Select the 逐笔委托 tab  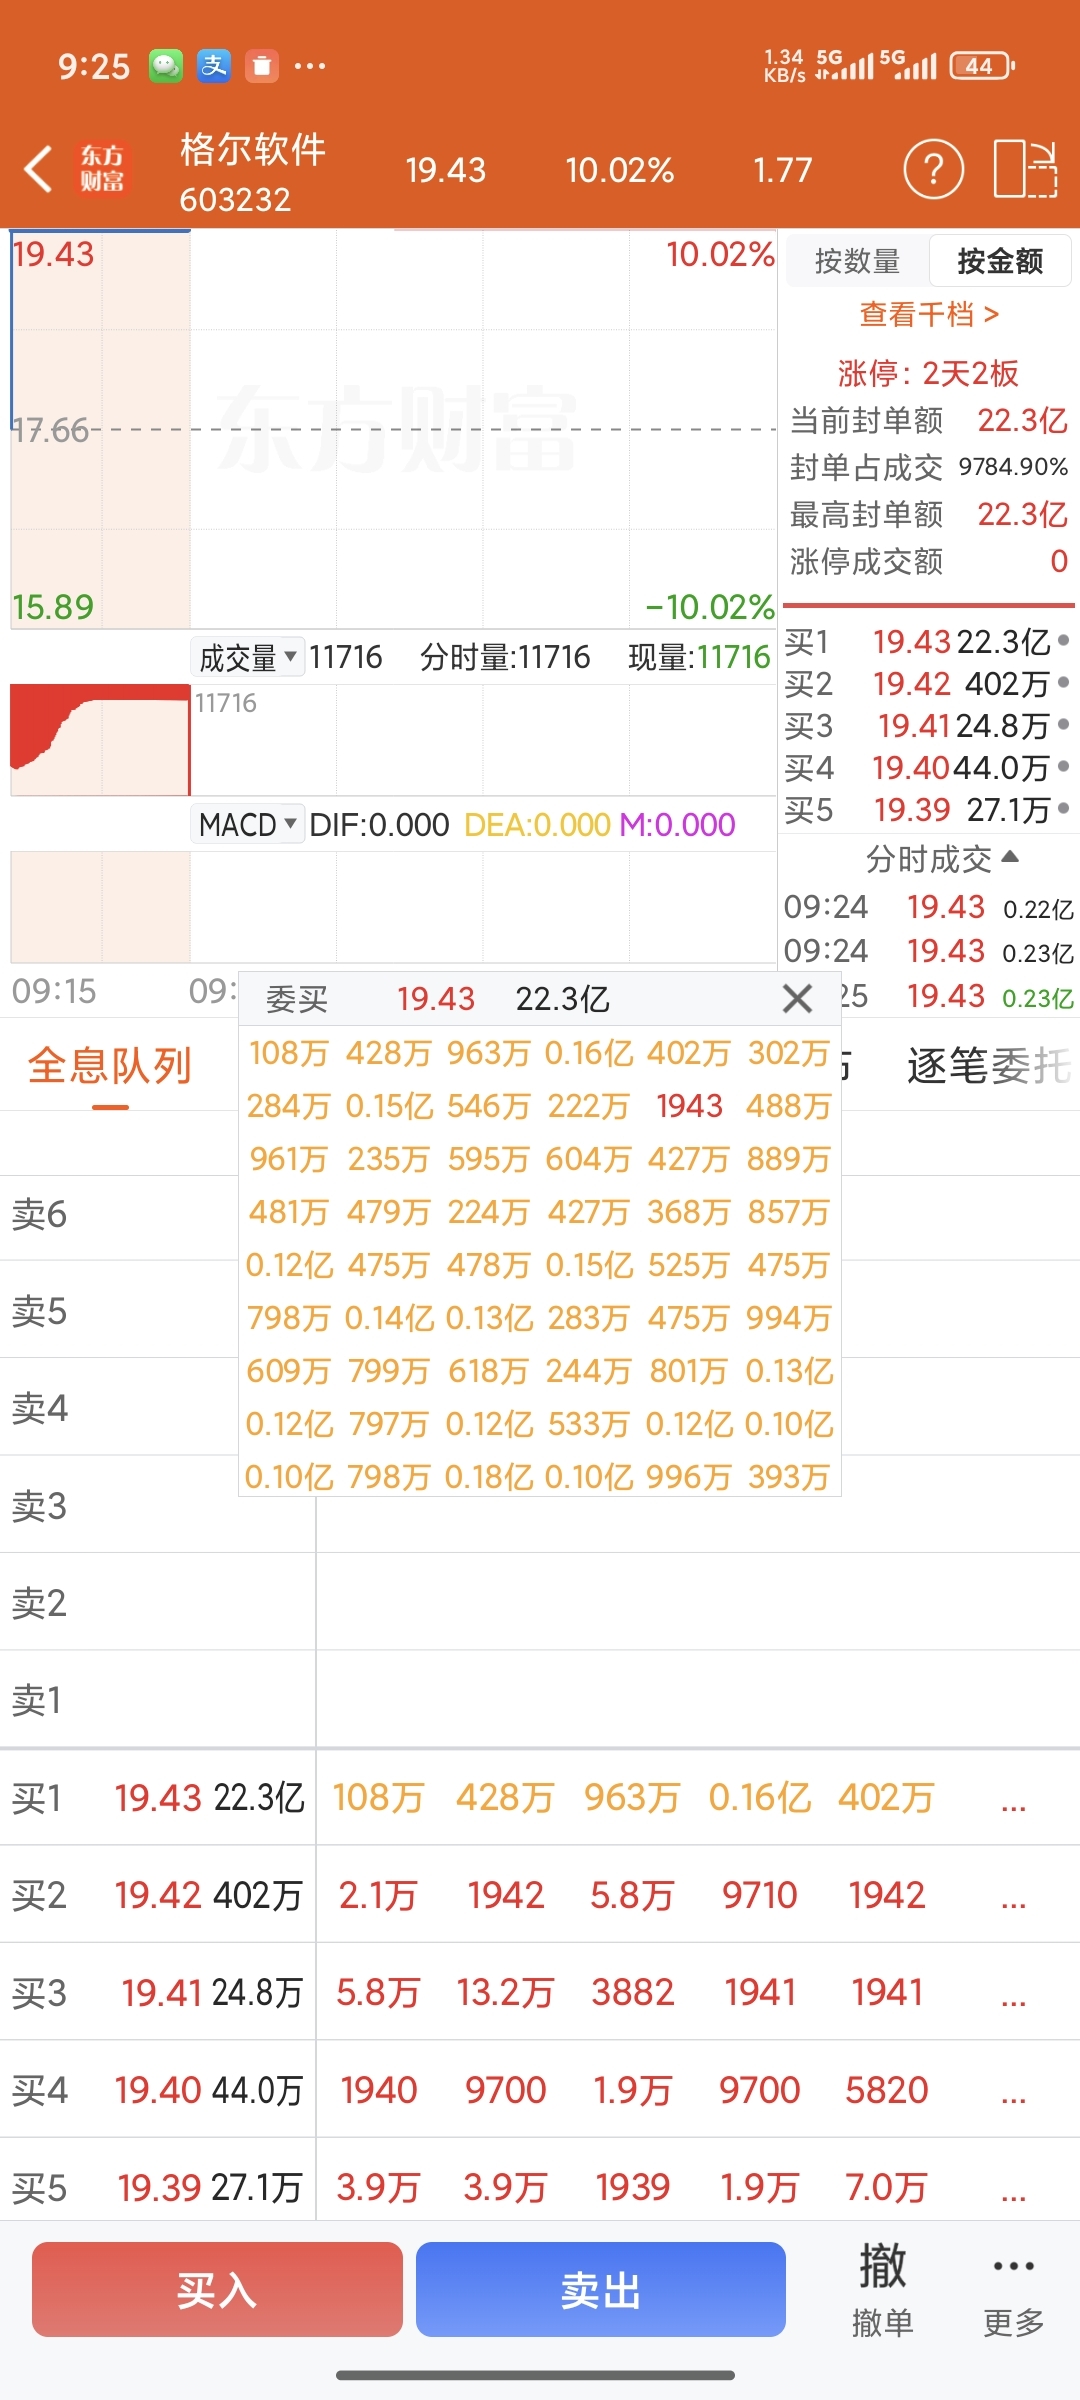click(988, 1066)
